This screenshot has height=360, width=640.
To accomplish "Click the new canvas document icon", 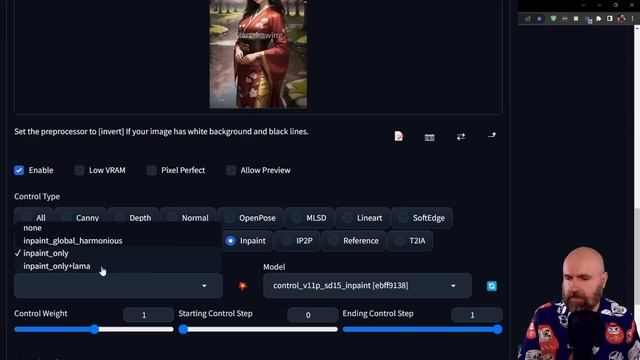I will click(x=399, y=136).
